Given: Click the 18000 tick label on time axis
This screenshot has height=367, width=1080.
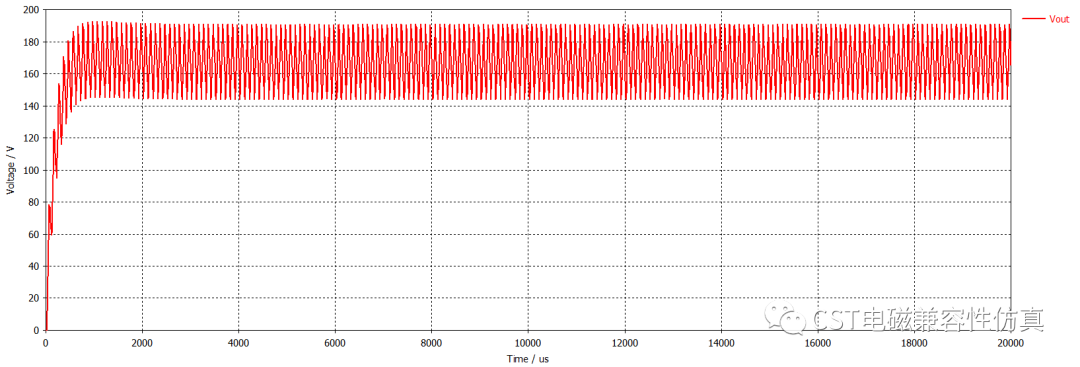Looking at the screenshot, I should (913, 342).
